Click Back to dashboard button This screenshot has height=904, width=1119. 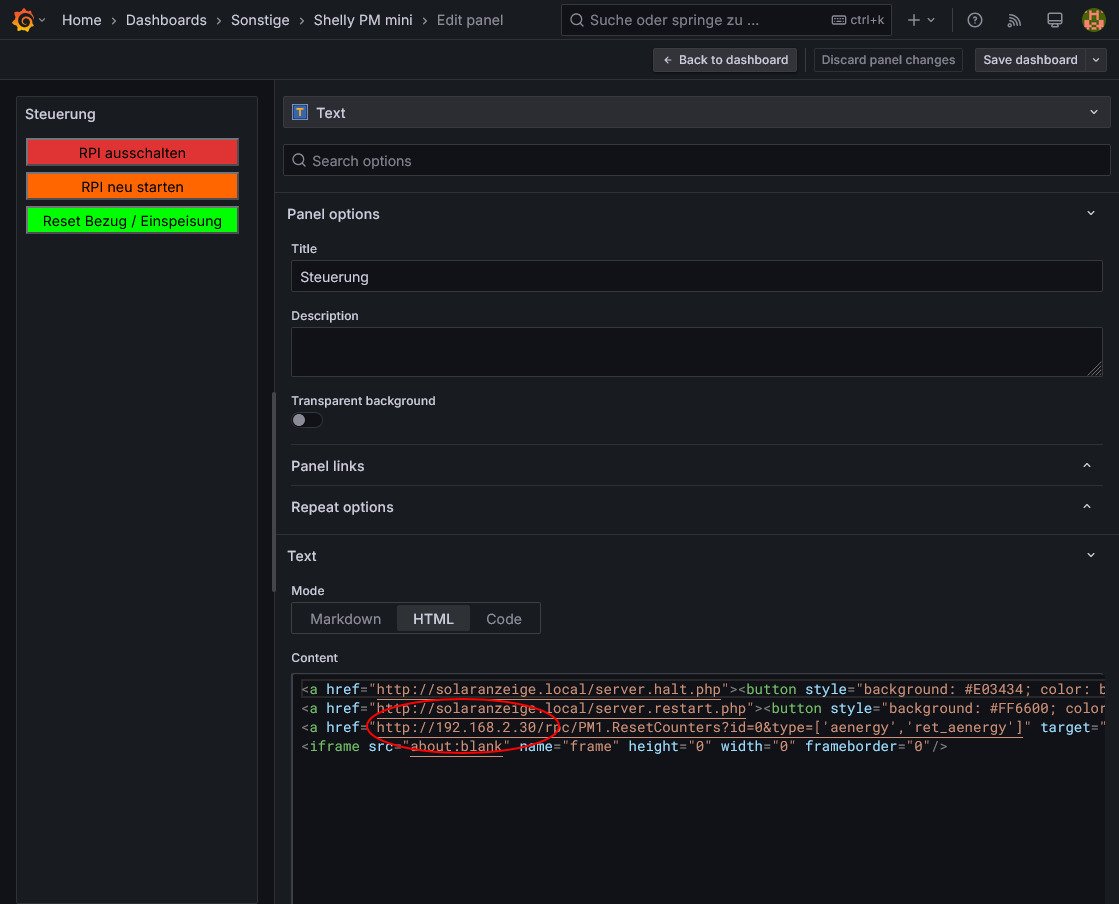pos(725,60)
